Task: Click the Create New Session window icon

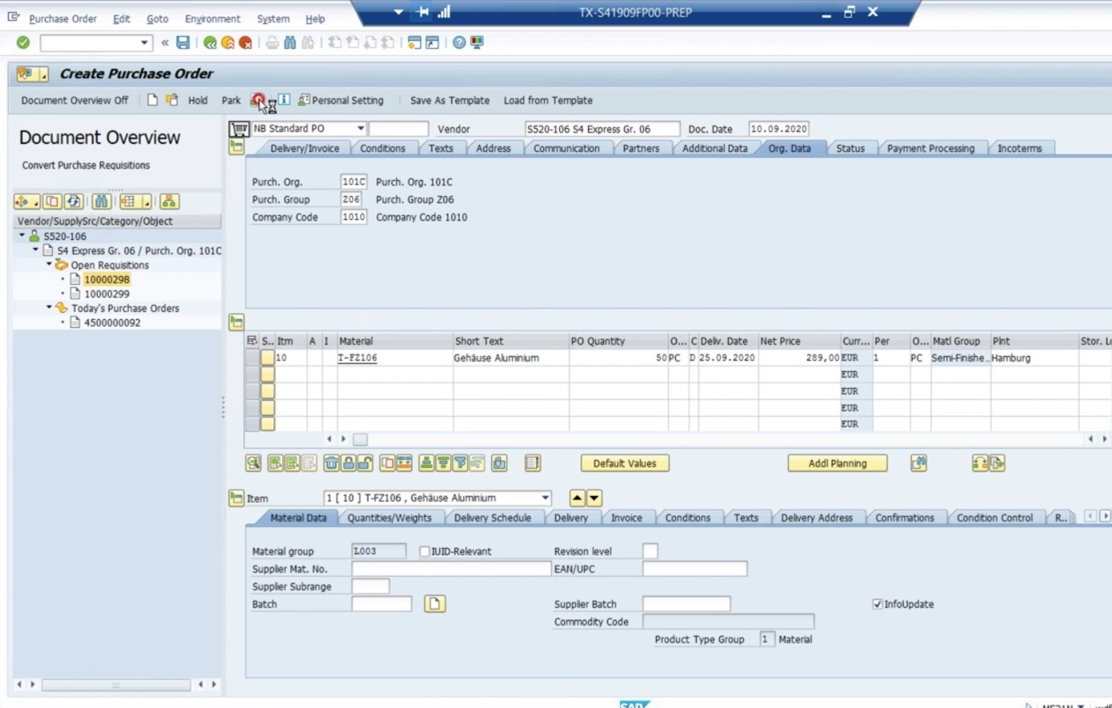Action: coord(414,43)
